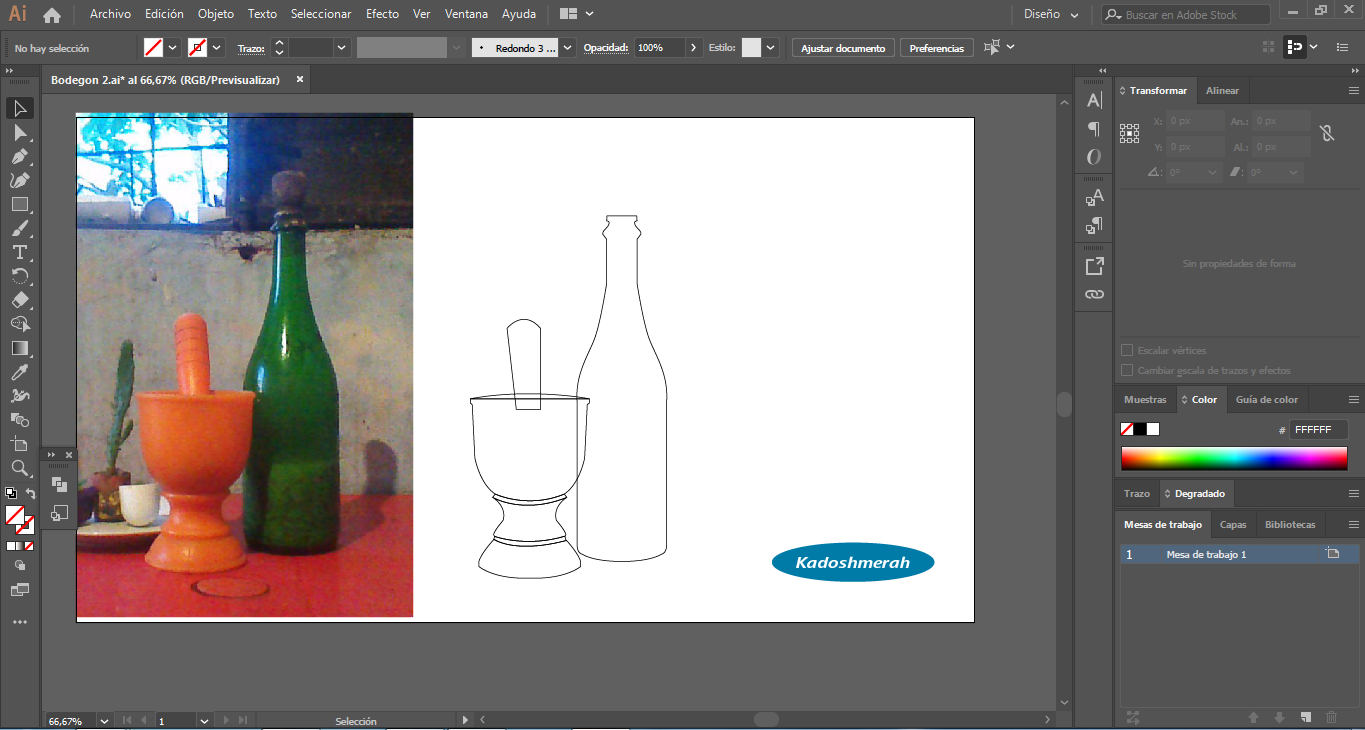This screenshot has height=730, width=1365.
Task: Open the Asset Export panel icon
Action: [x=1094, y=266]
